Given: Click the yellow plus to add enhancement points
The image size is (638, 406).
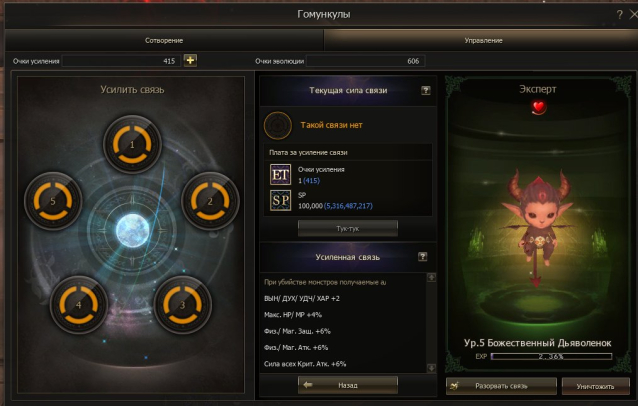Looking at the screenshot, I should click(x=190, y=61).
